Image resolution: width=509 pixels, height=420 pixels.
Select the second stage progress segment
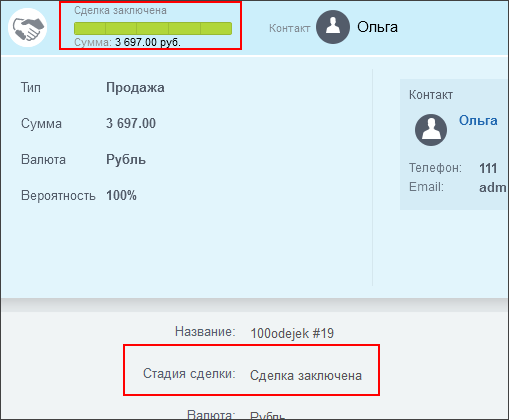(121, 28)
